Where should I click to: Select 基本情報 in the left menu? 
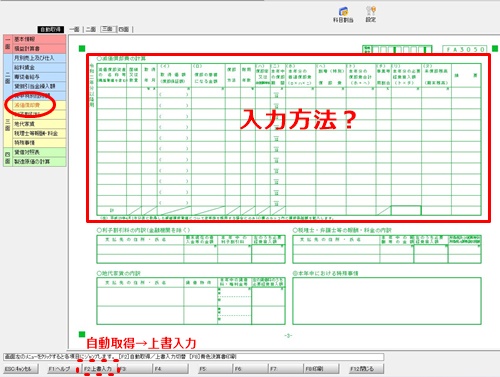click(39, 39)
